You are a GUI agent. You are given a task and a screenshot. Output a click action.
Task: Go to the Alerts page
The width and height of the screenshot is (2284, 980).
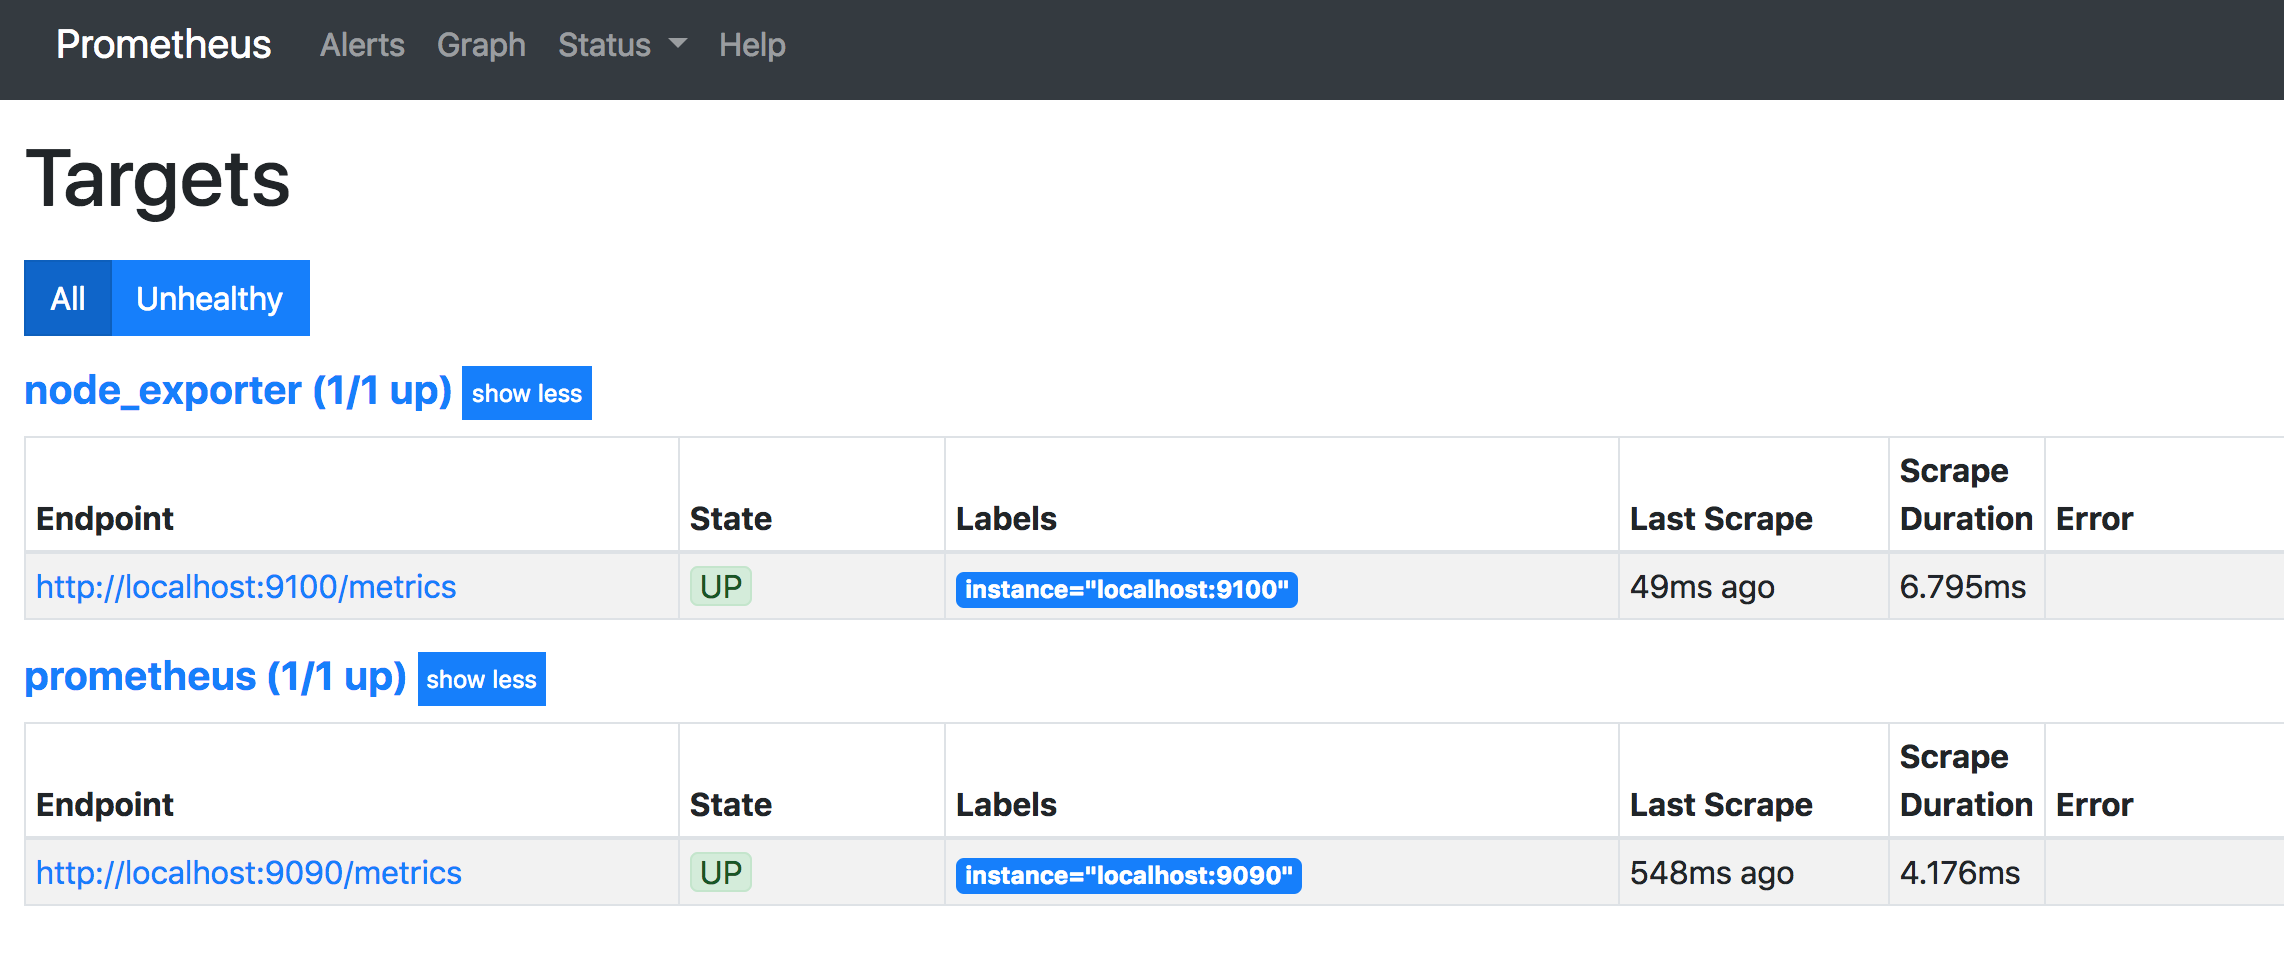[362, 45]
